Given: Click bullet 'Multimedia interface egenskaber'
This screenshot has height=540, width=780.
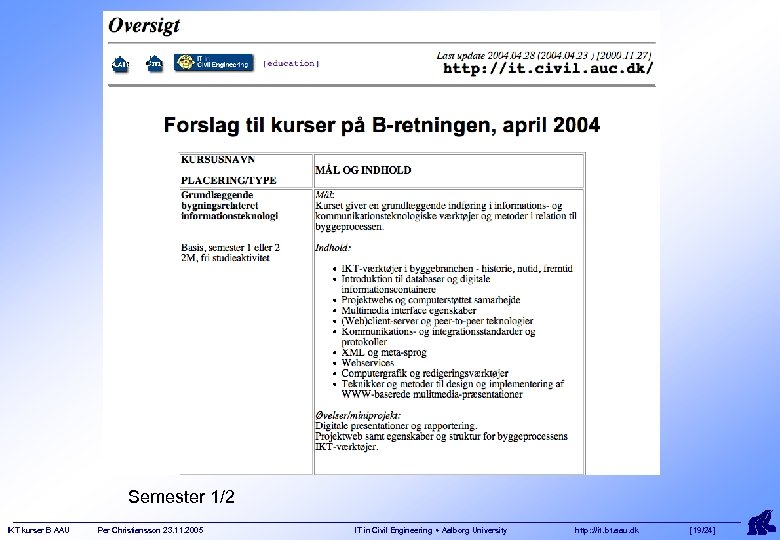Looking at the screenshot, I should [x=408, y=310].
